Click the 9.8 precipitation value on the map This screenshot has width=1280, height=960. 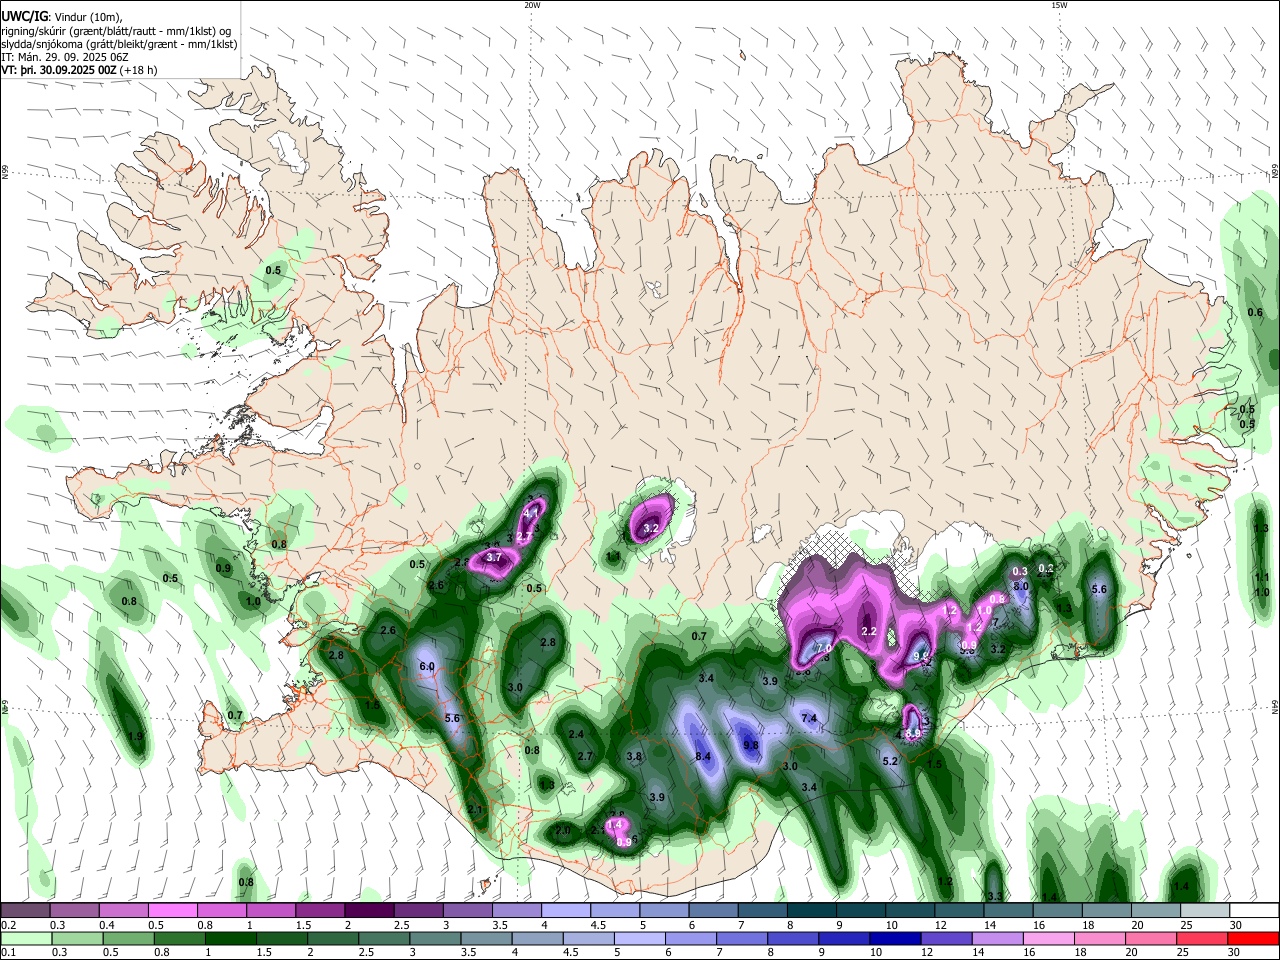751,746
